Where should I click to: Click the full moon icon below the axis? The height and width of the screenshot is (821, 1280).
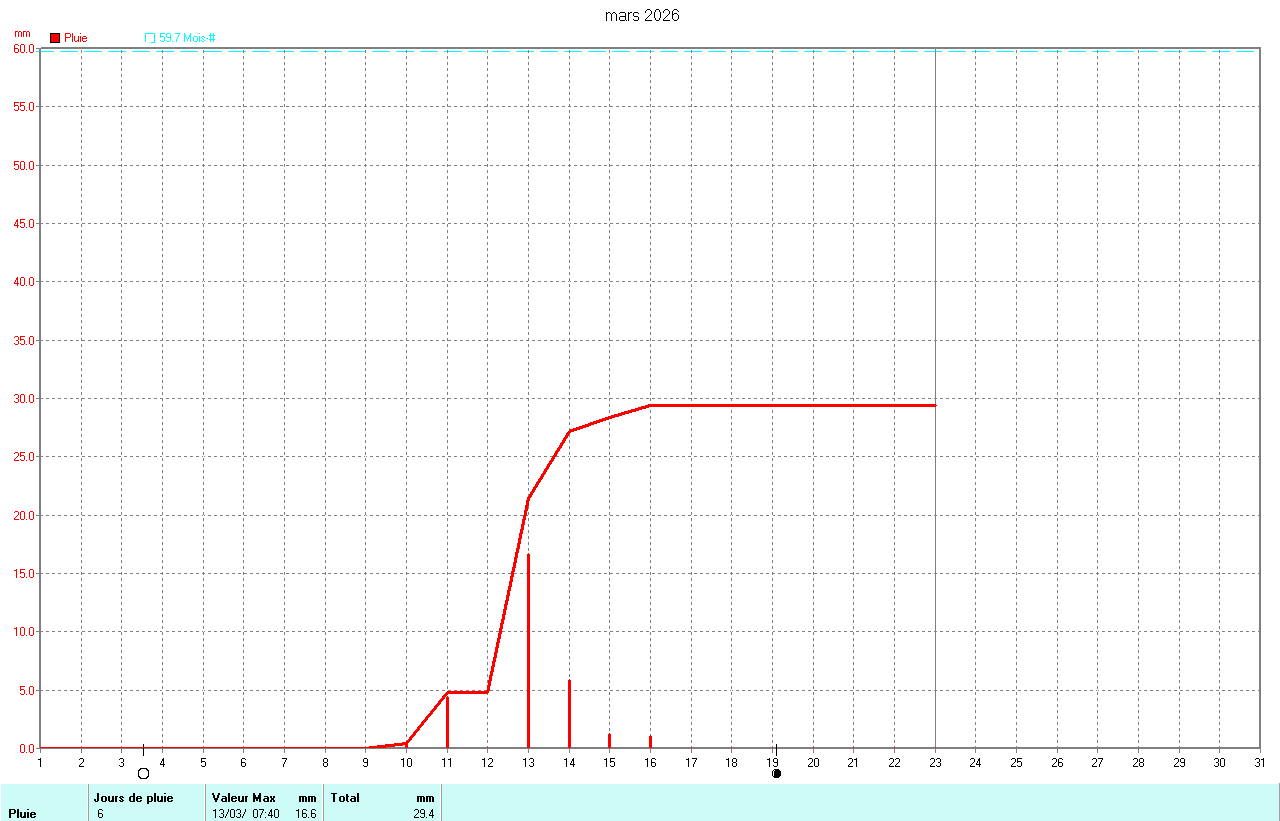click(x=143, y=774)
